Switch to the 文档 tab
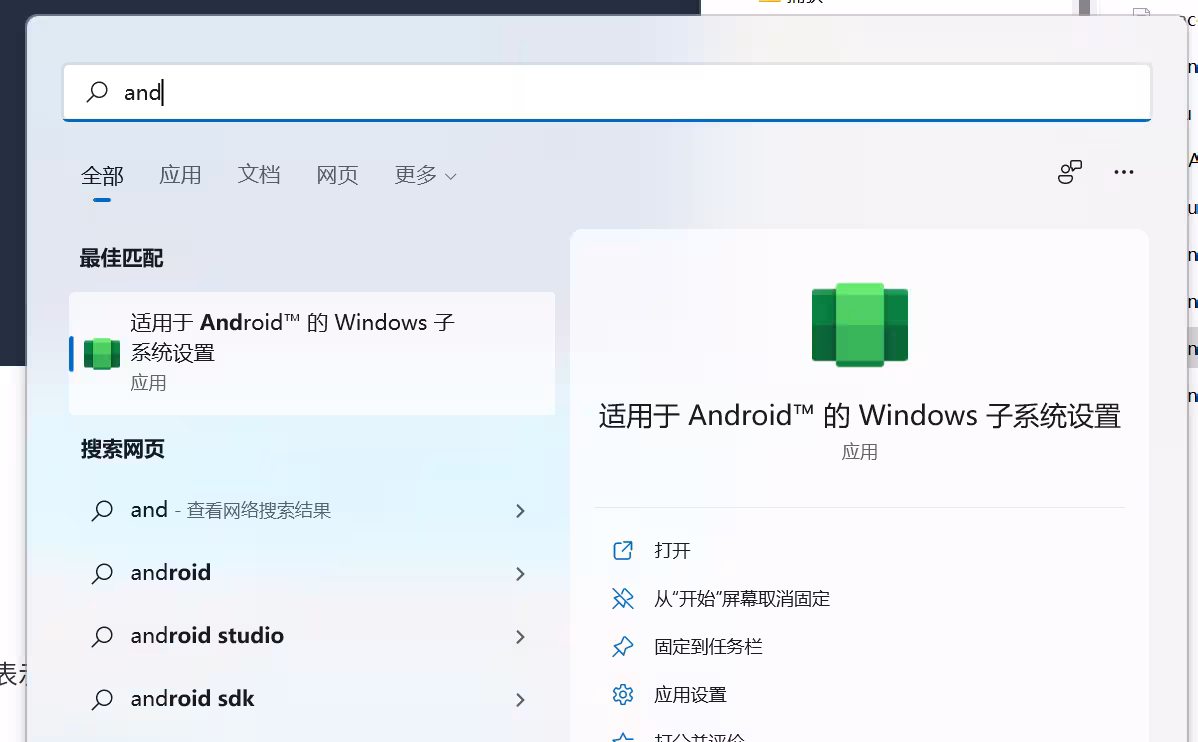Screen dimensions: 1198x742 (259, 175)
